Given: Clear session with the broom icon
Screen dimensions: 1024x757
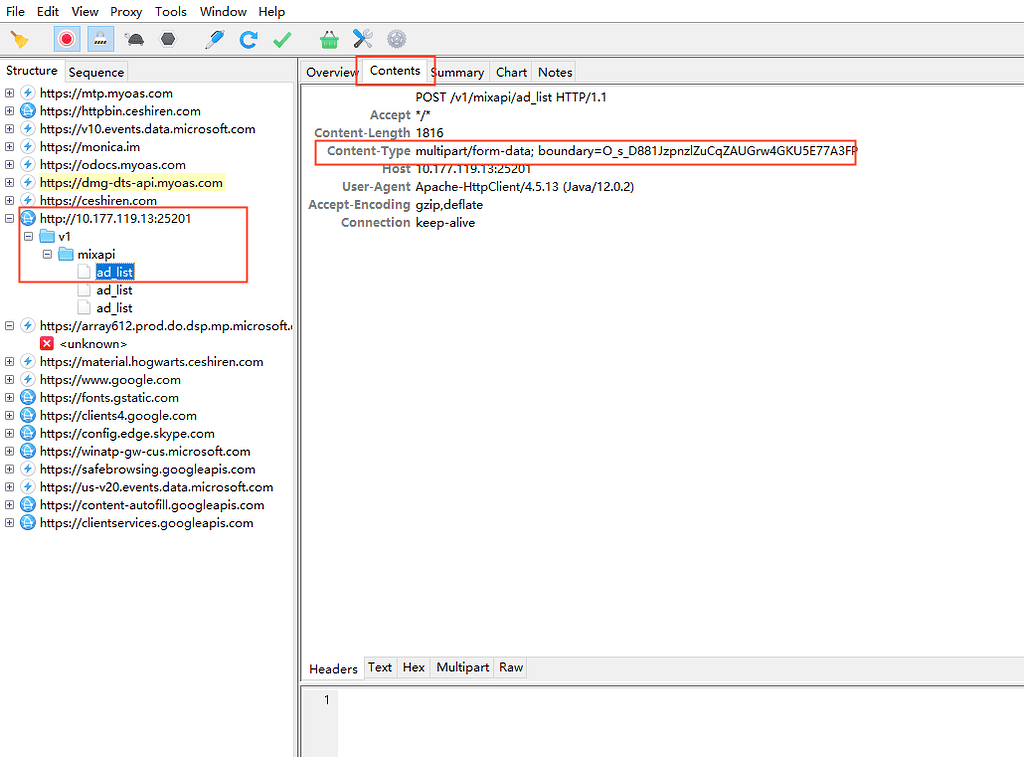Looking at the screenshot, I should (20, 40).
